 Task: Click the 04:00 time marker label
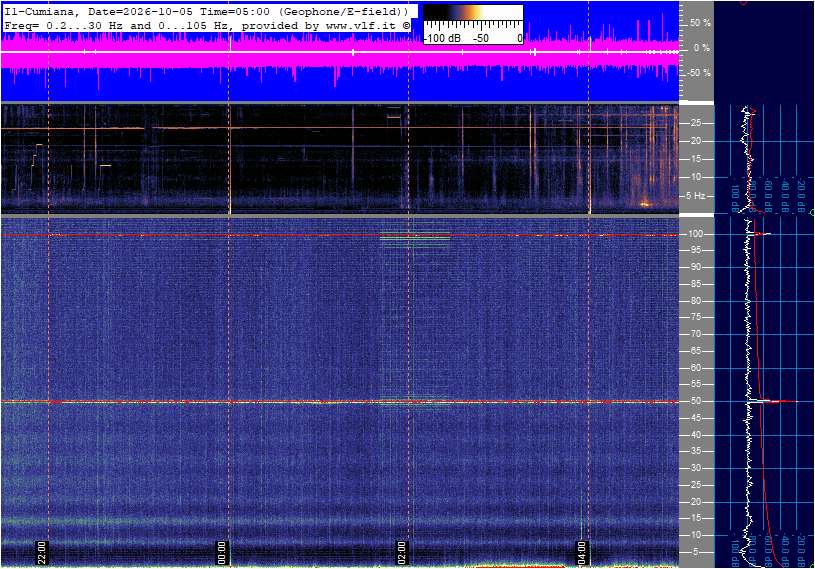[x=582, y=552]
